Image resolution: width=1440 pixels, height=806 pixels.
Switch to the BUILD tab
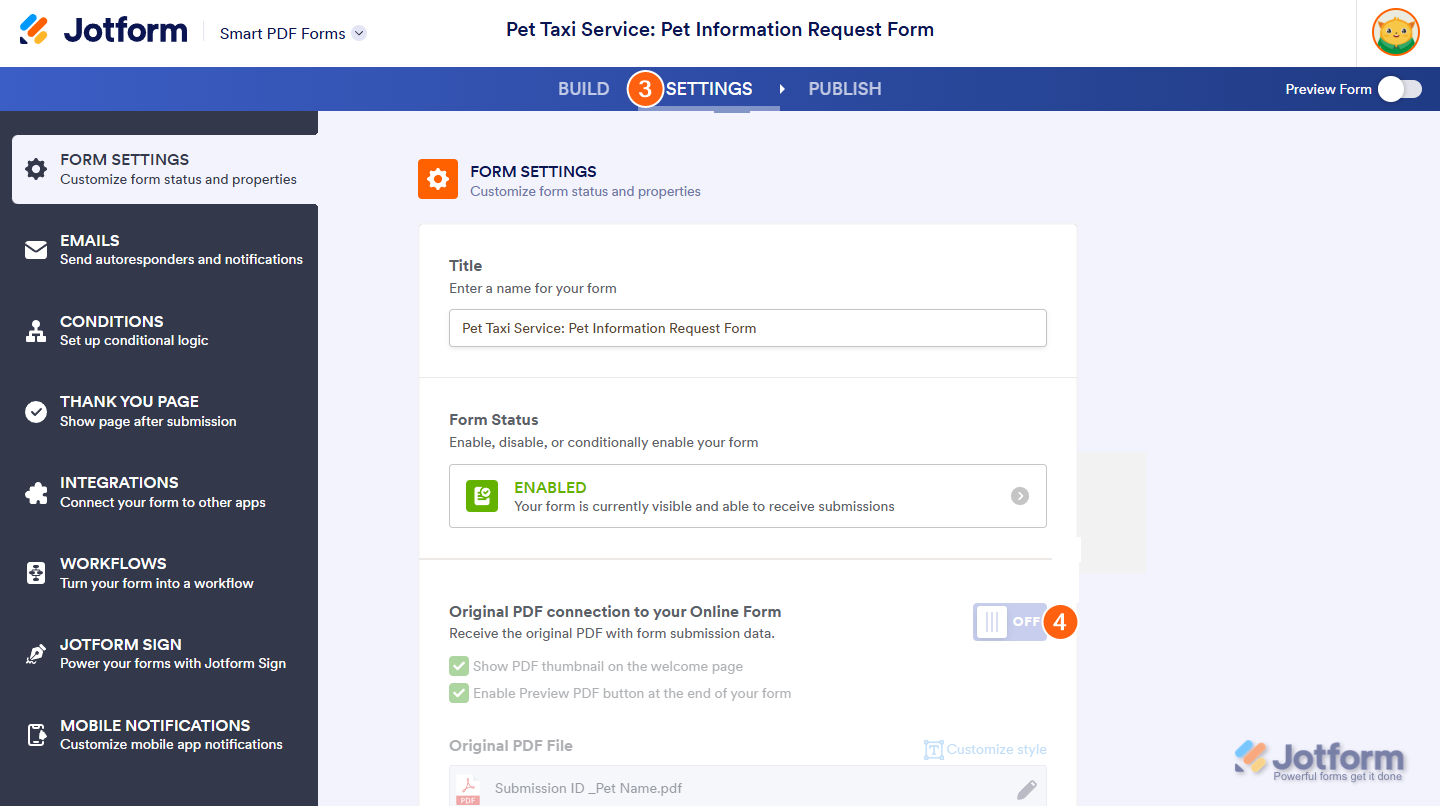(x=583, y=89)
